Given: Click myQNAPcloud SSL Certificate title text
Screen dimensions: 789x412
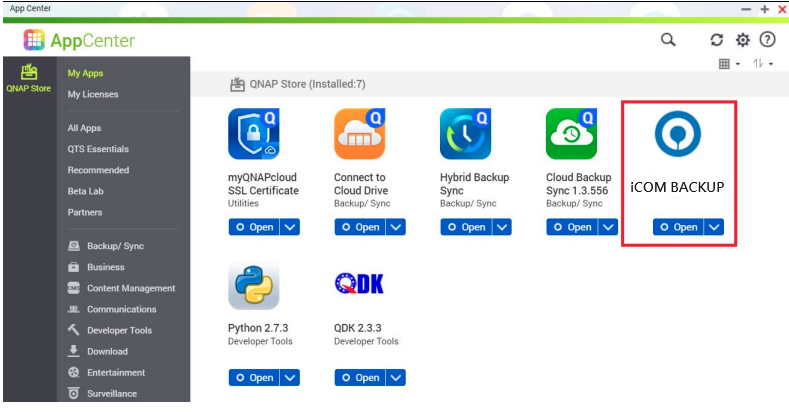Looking at the screenshot, I should [x=263, y=184].
